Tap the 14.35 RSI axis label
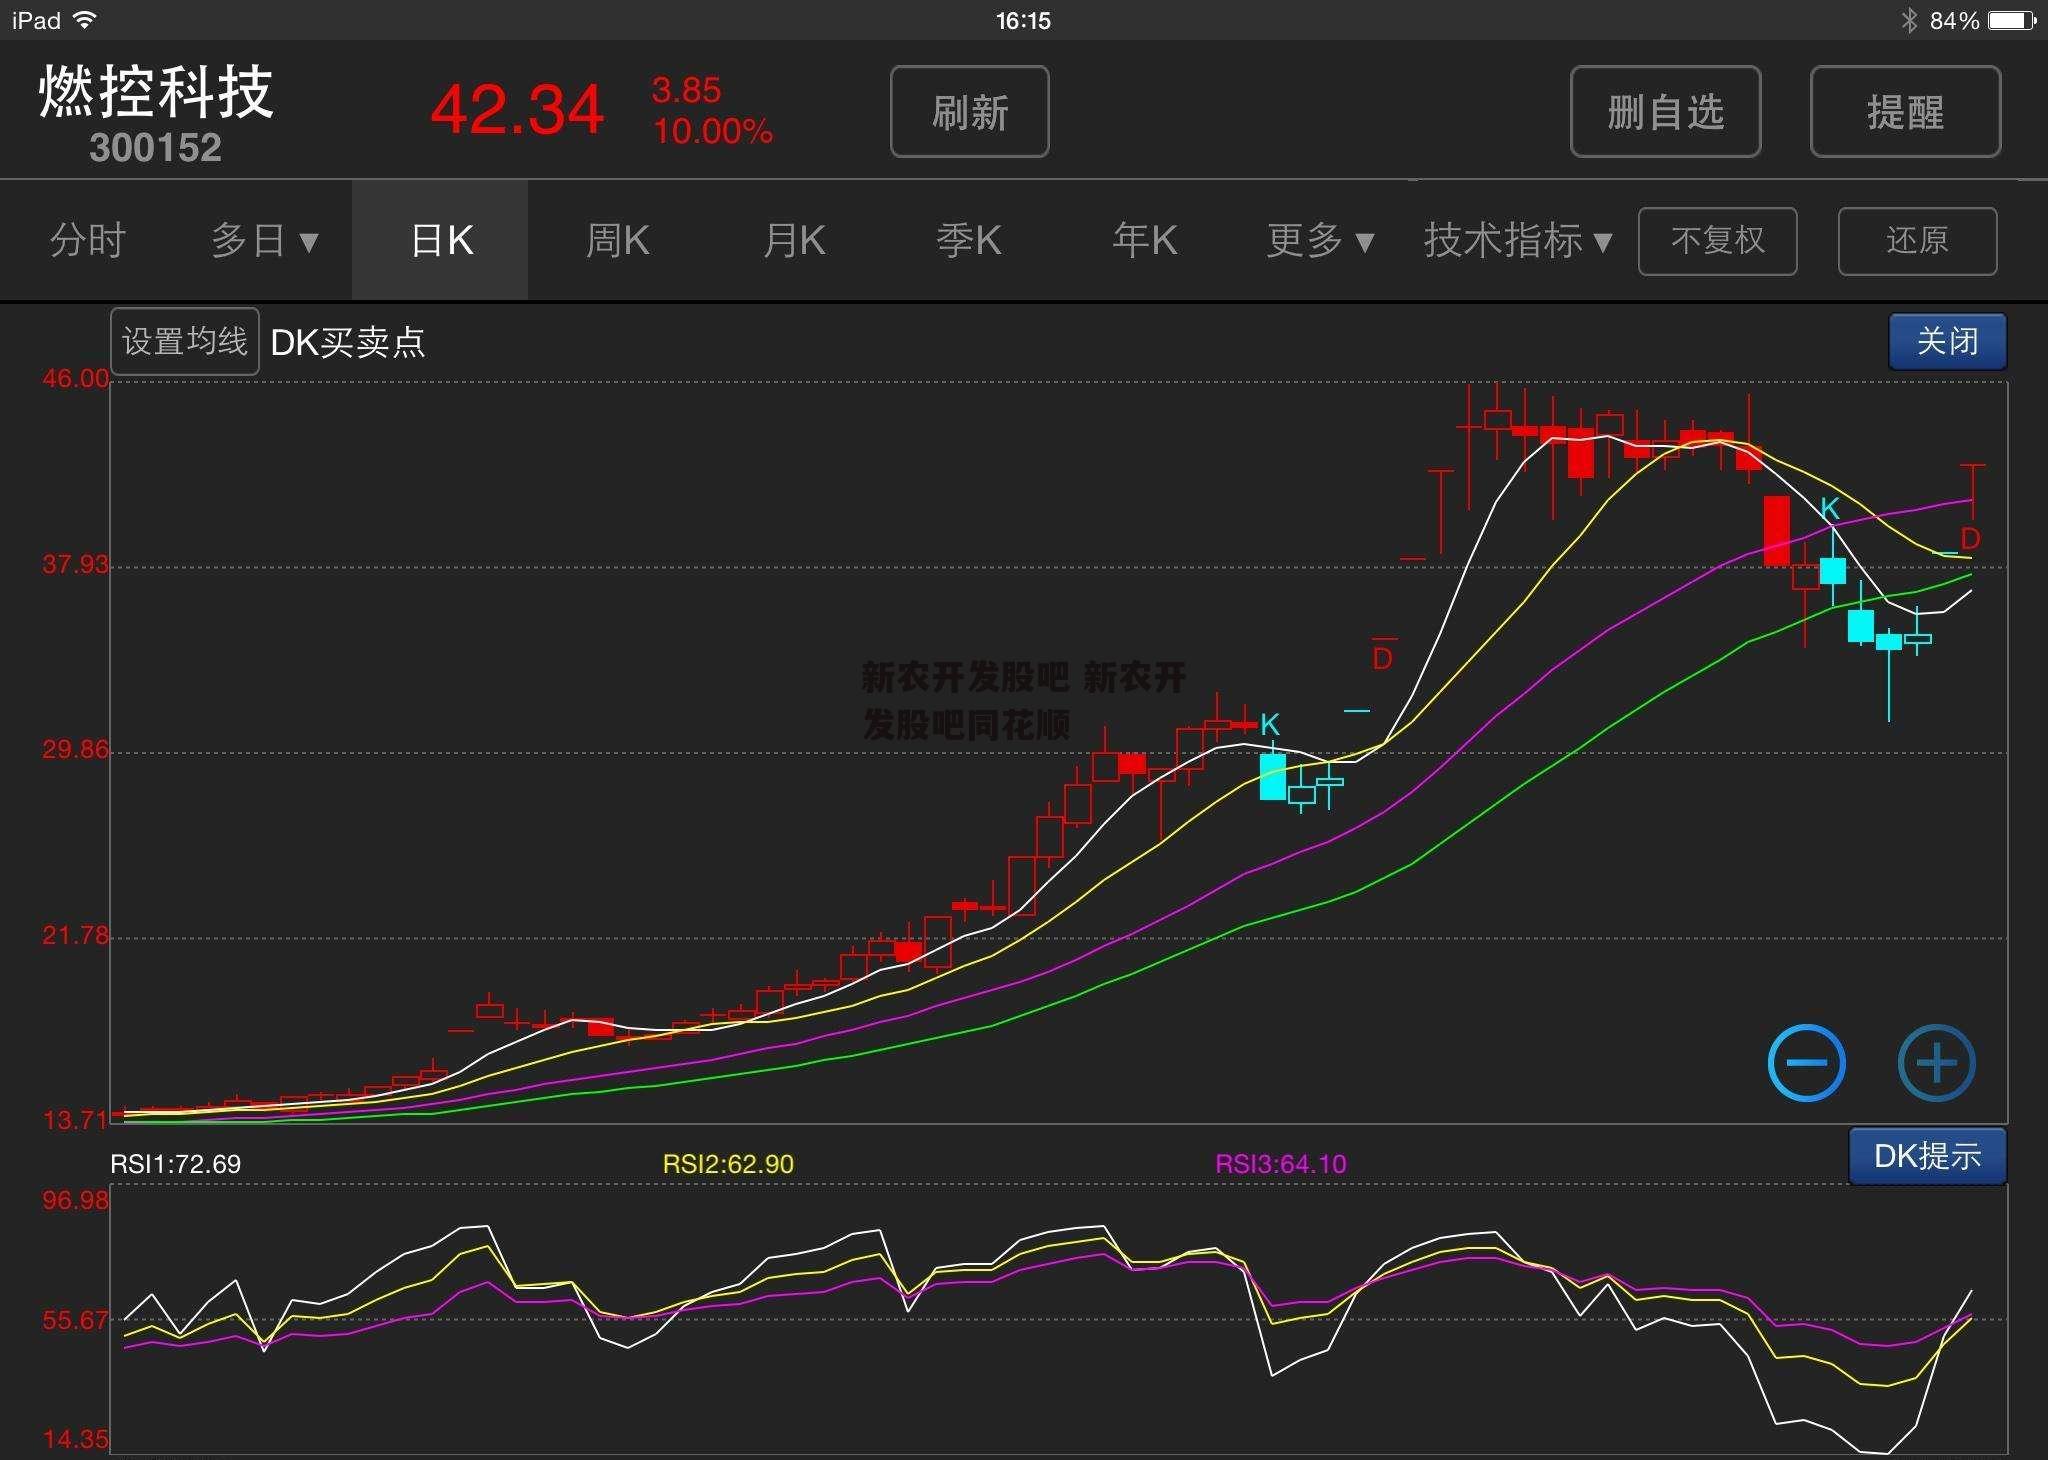Viewport: 2048px width, 1460px height. click(76, 1440)
